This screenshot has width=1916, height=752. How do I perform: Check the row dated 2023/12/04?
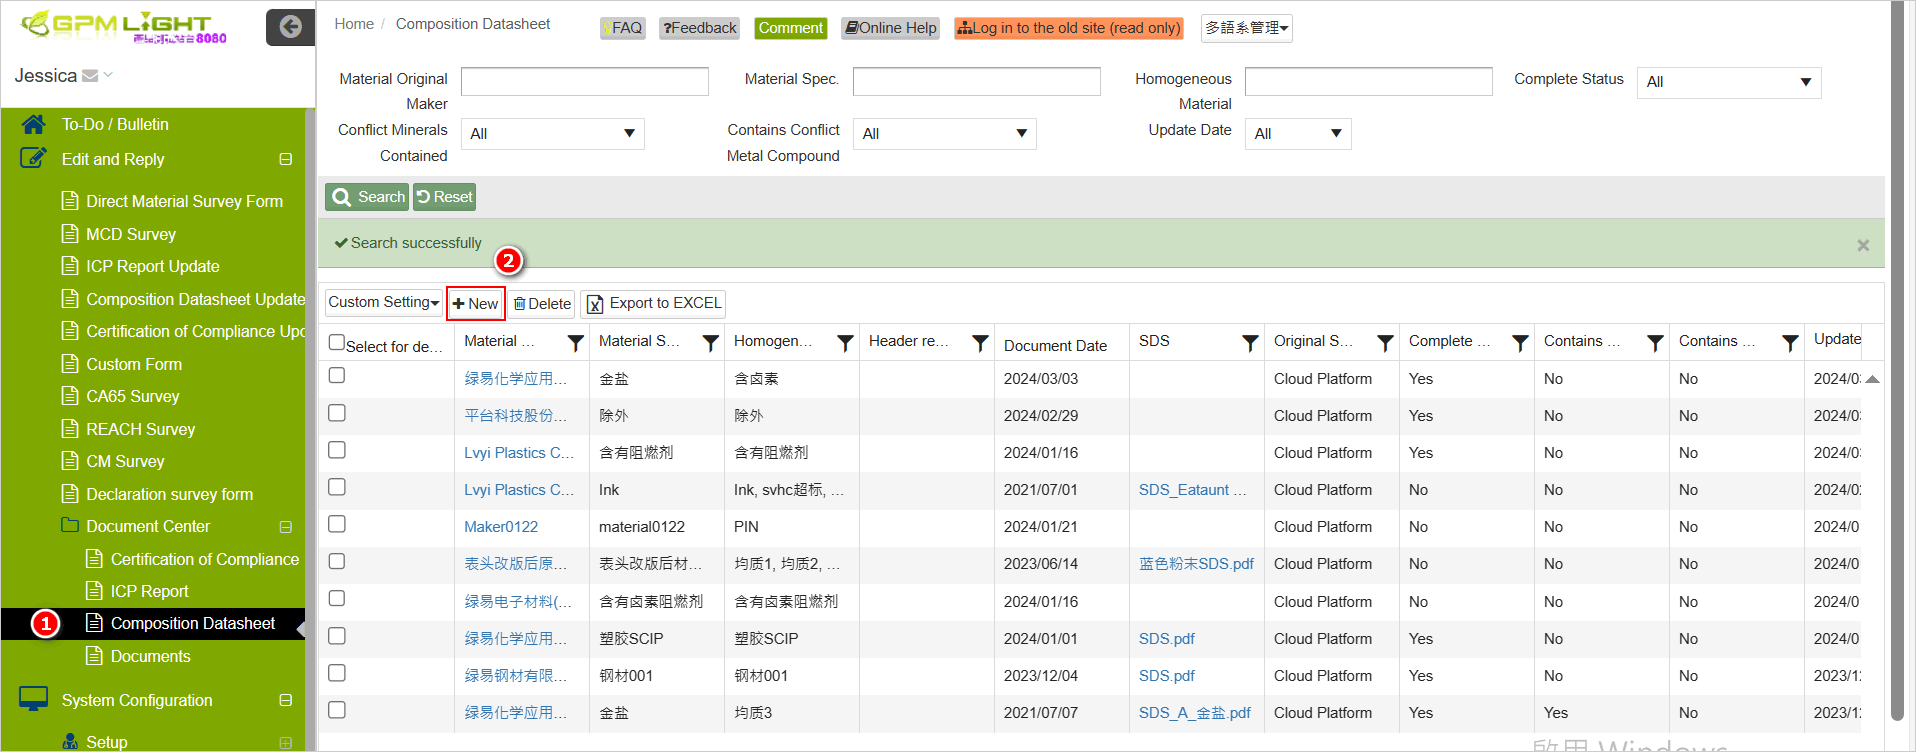[337, 673]
